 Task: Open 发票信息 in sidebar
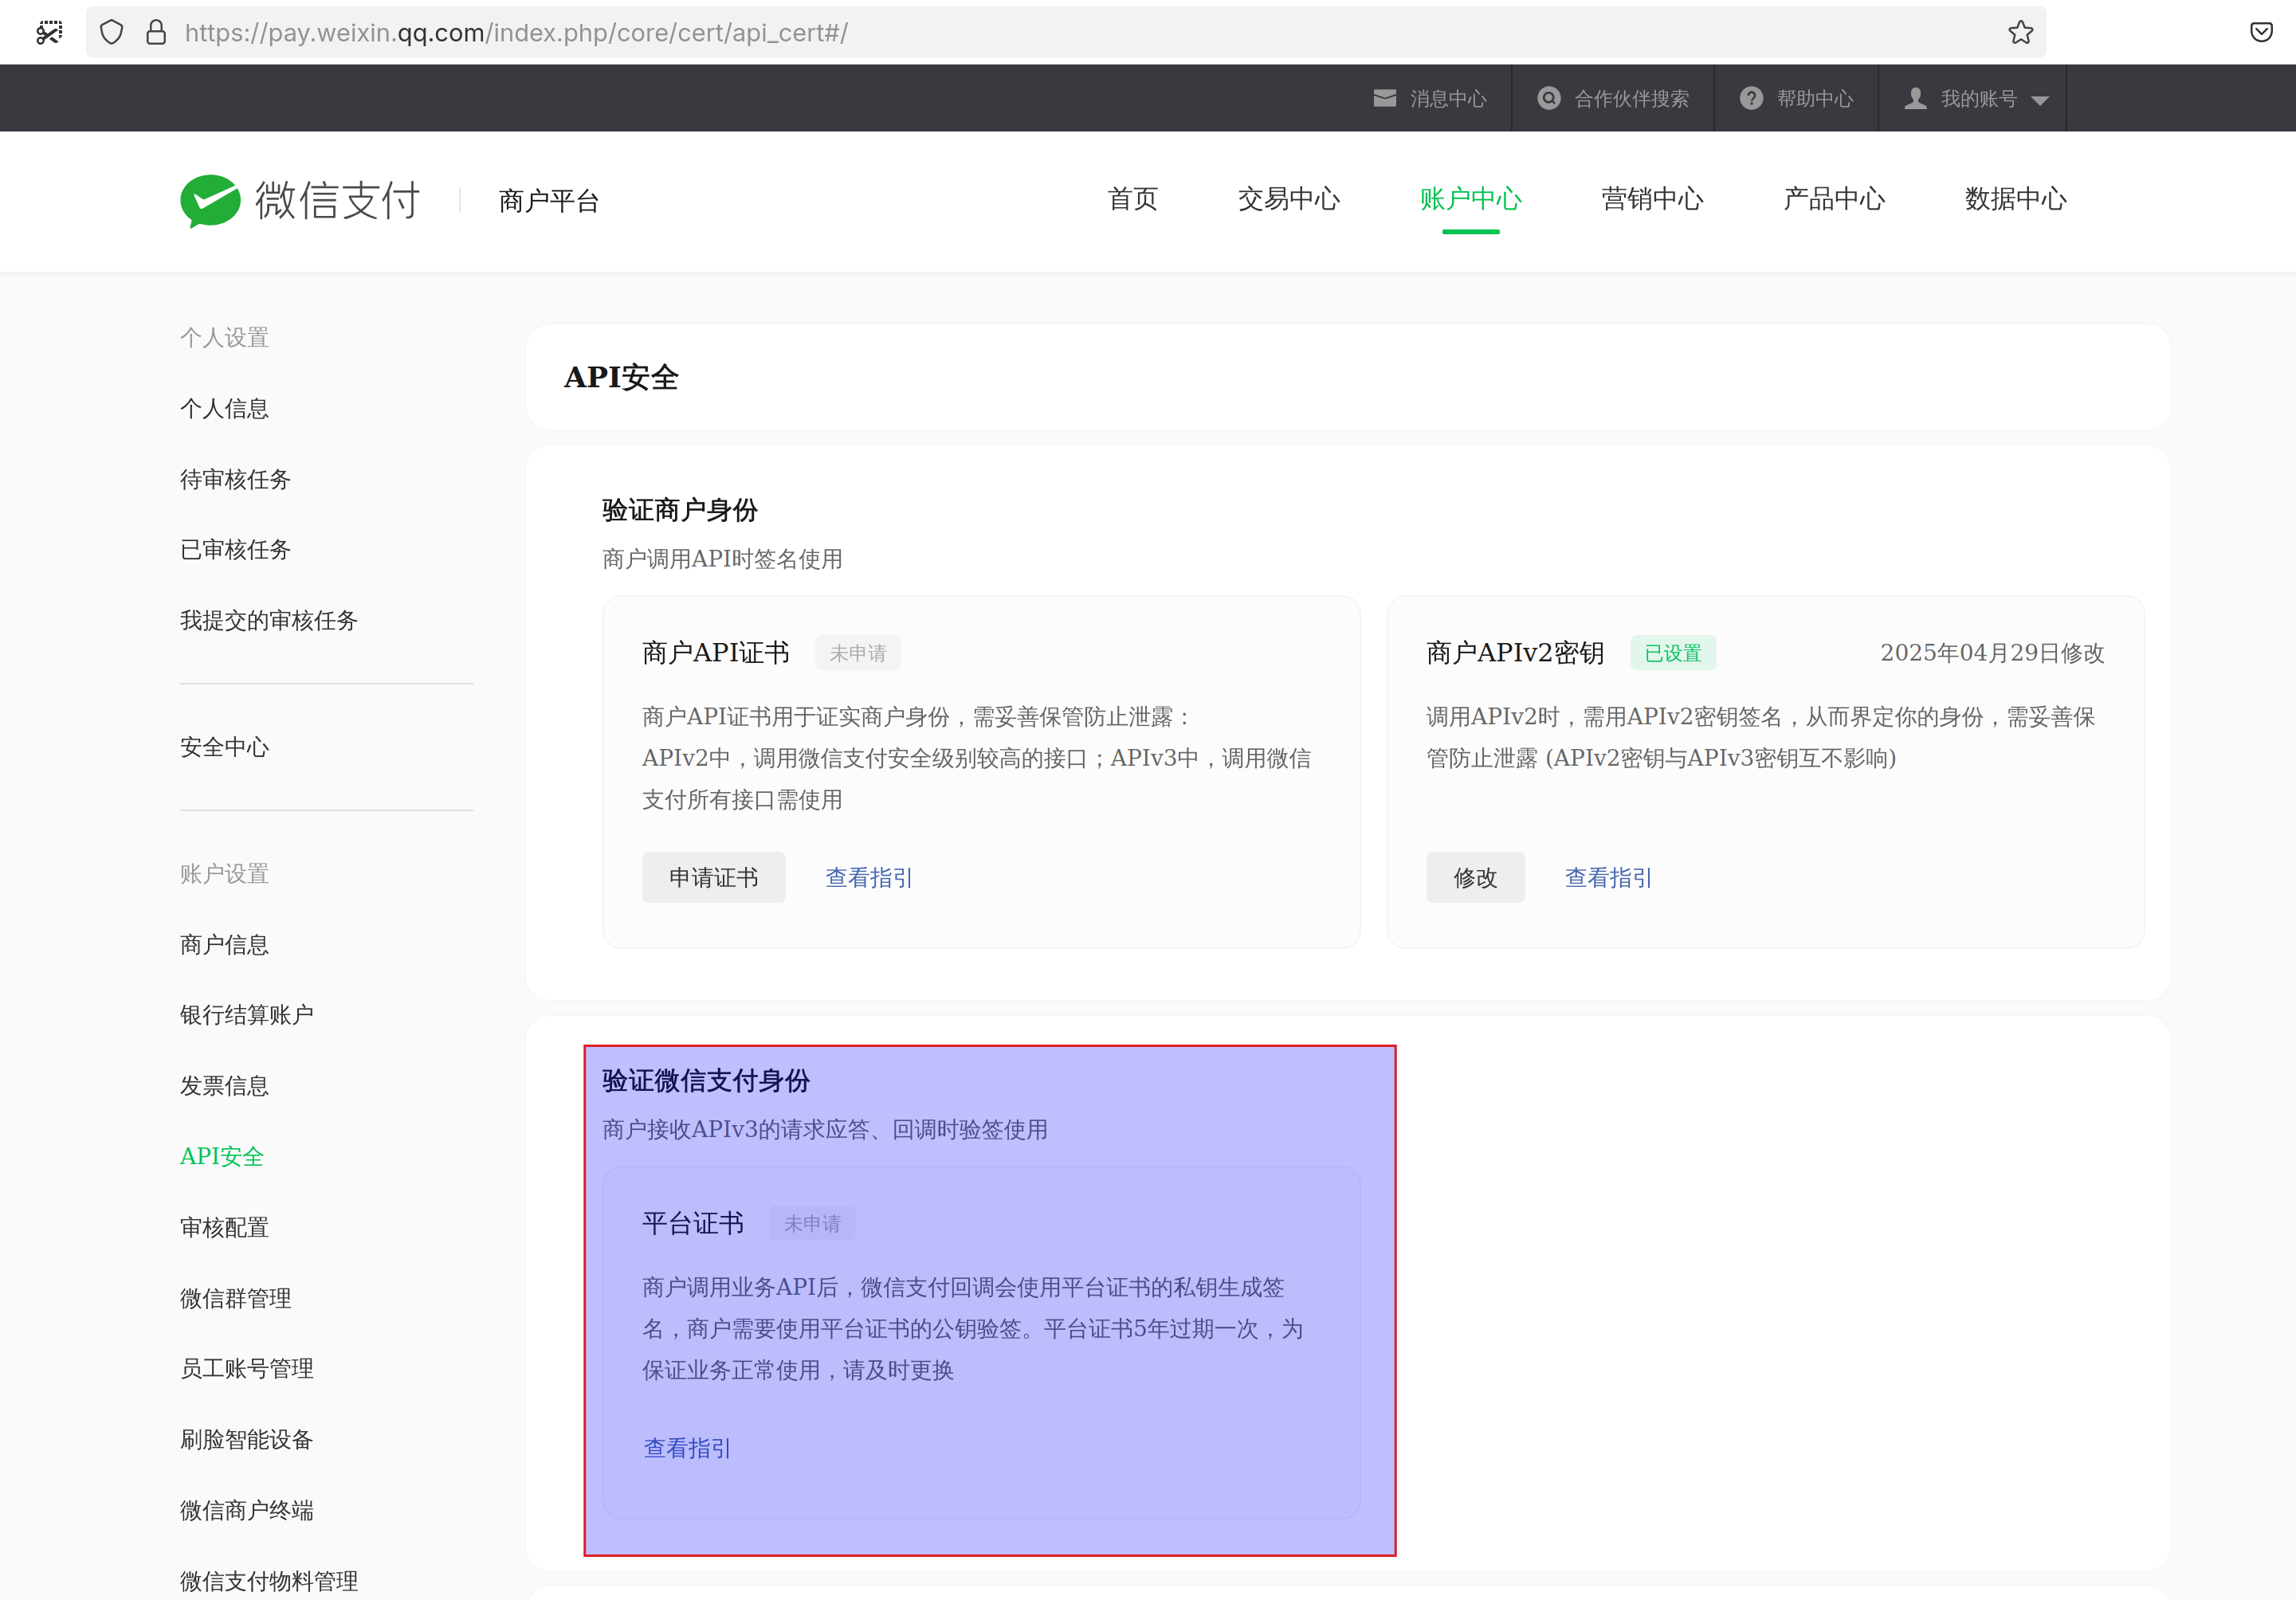(x=224, y=1086)
